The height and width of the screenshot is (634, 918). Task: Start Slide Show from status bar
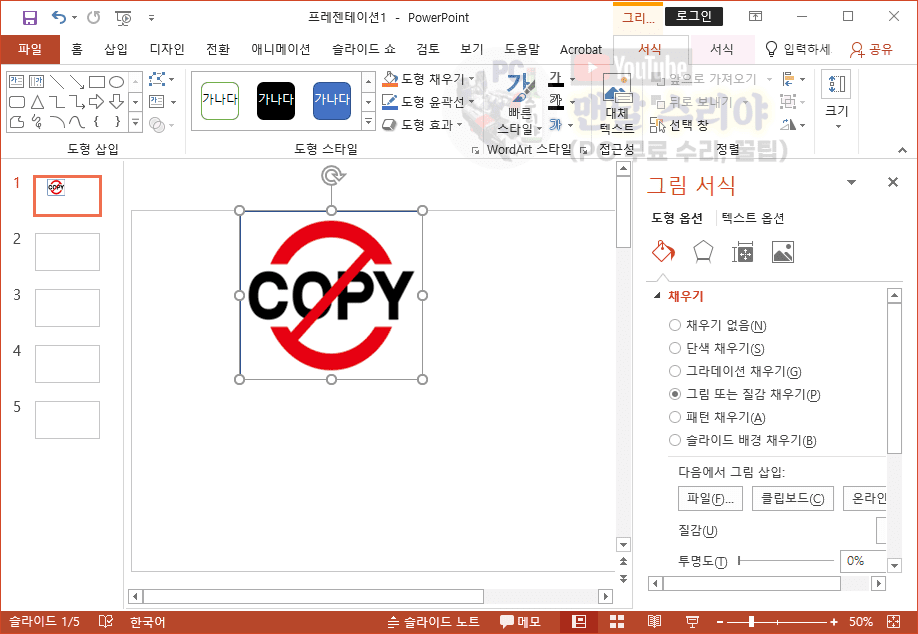[692, 622]
